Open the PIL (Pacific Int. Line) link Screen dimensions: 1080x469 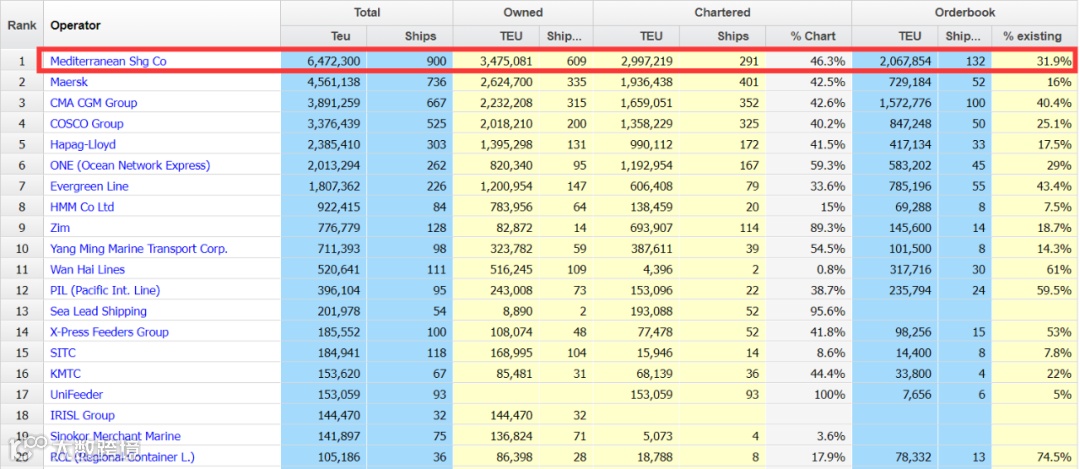coord(105,290)
